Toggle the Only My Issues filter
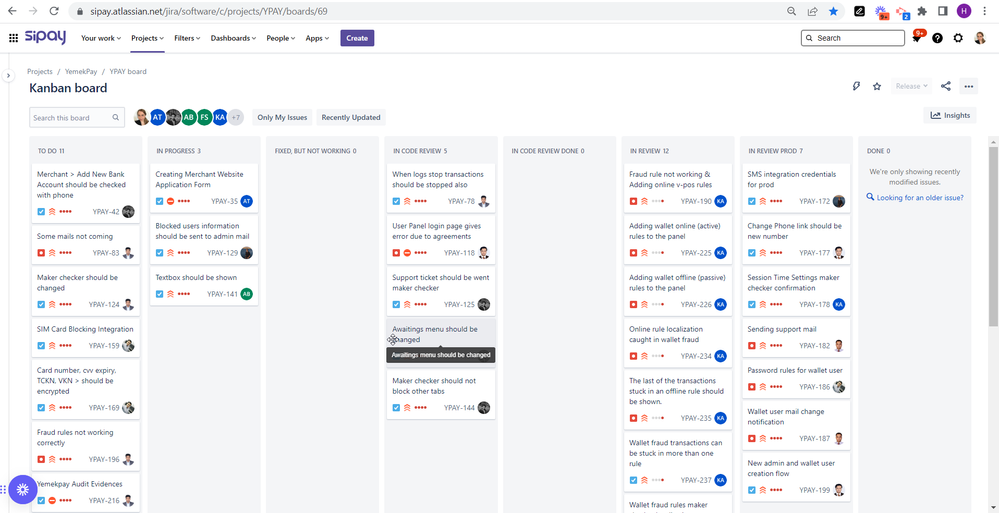The width and height of the screenshot is (999, 513). 282,117
